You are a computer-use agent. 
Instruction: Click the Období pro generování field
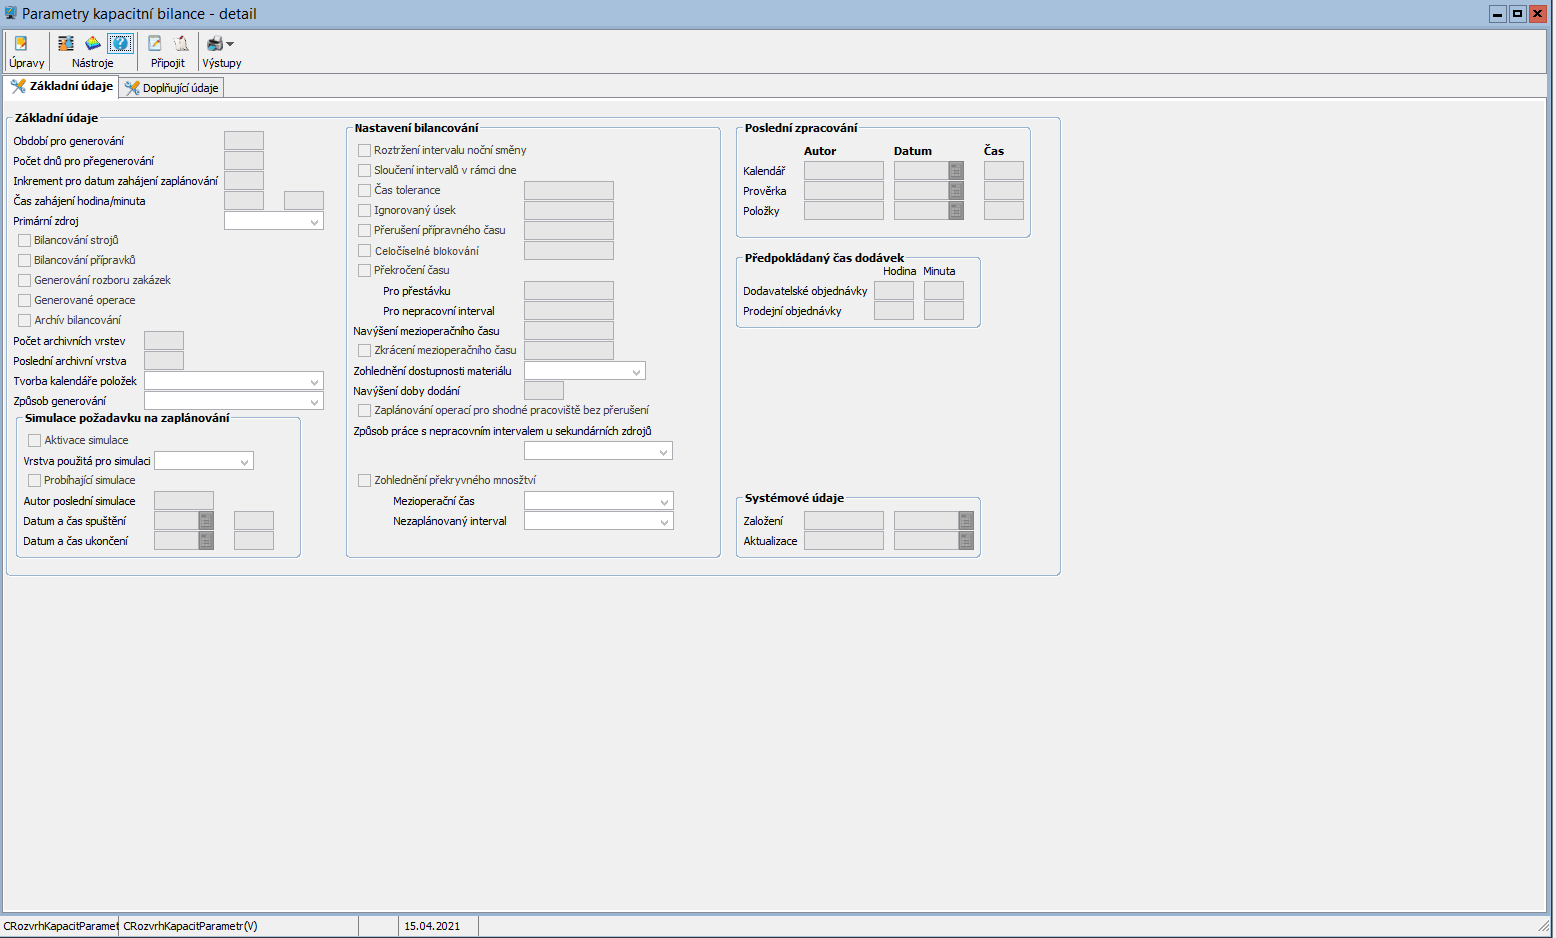tap(244, 141)
